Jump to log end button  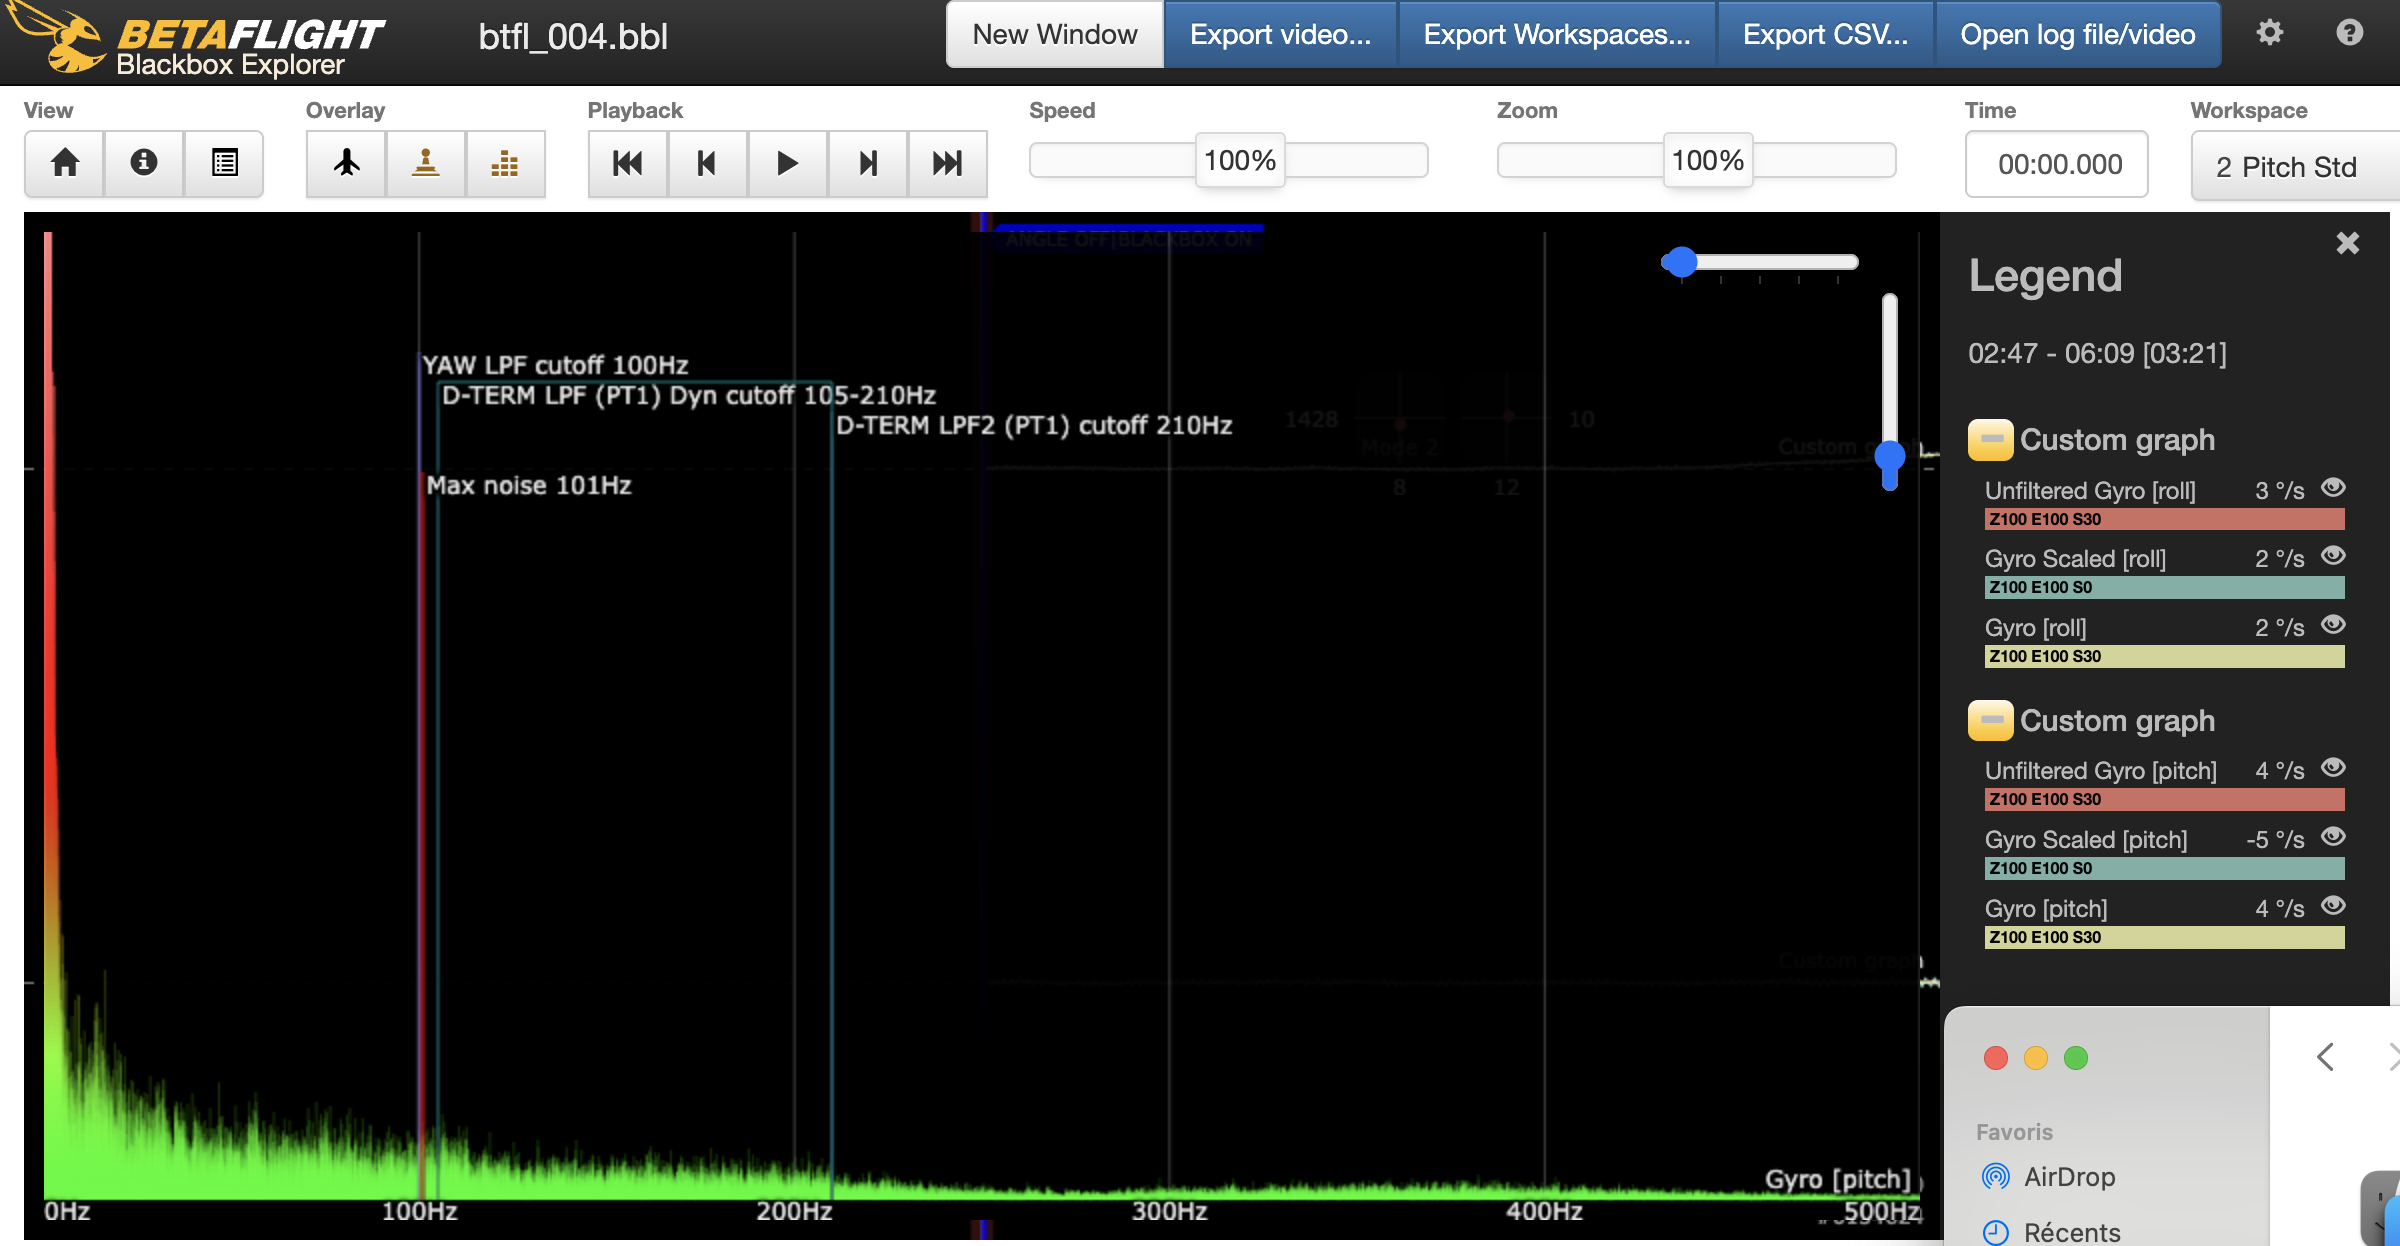pyautogui.click(x=947, y=163)
